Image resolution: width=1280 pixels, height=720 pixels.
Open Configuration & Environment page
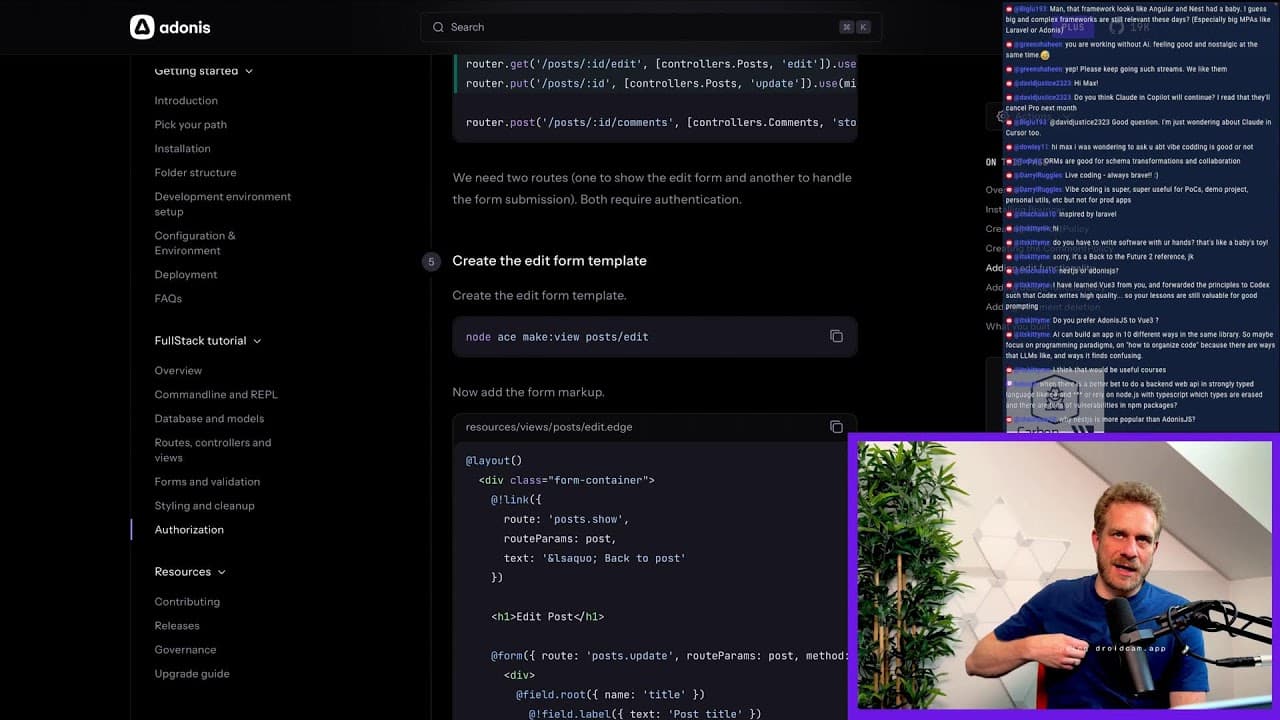(195, 243)
